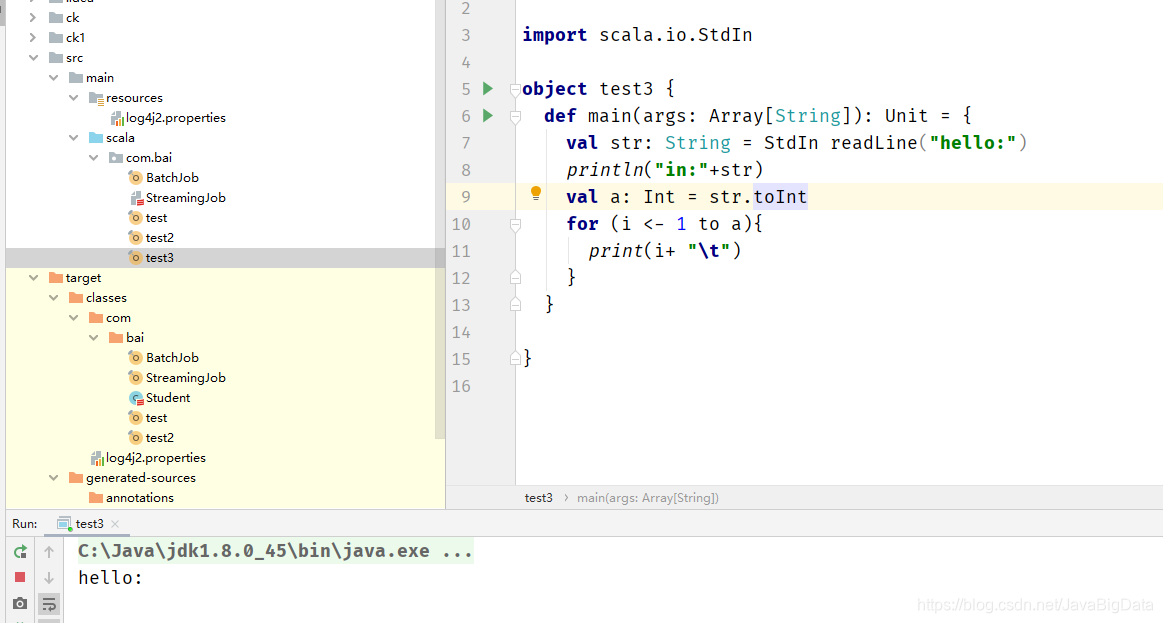Collapse the classes folder
Image resolution: width=1163 pixels, height=623 pixels.
[53, 298]
